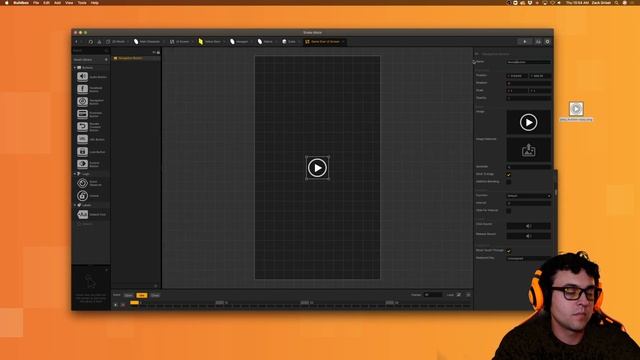The height and width of the screenshot is (360, 640).
Task: Click the add plus icon beside Asset Library
Action: point(107,60)
